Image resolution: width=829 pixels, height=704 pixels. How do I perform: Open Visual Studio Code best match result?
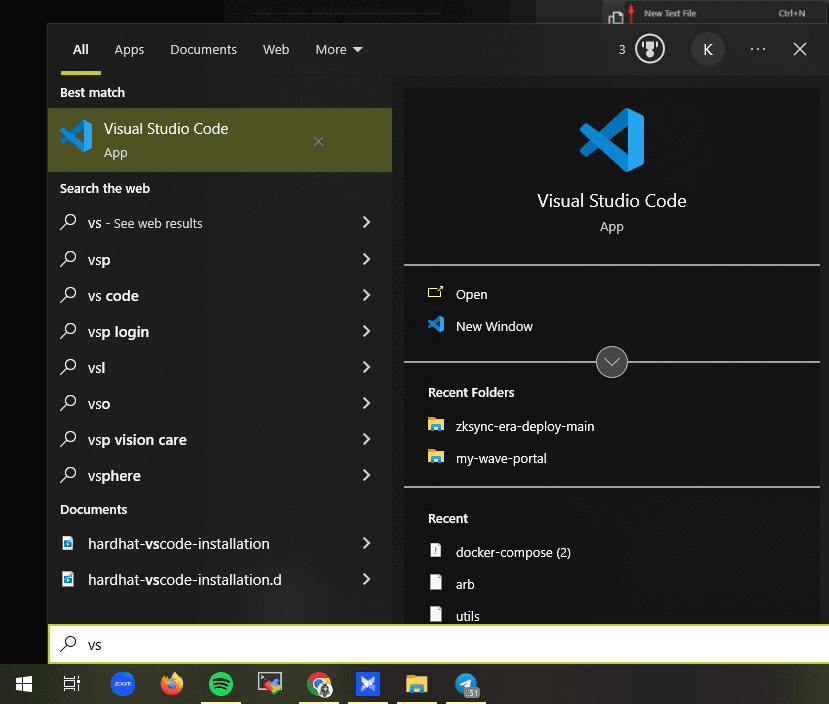pos(219,140)
